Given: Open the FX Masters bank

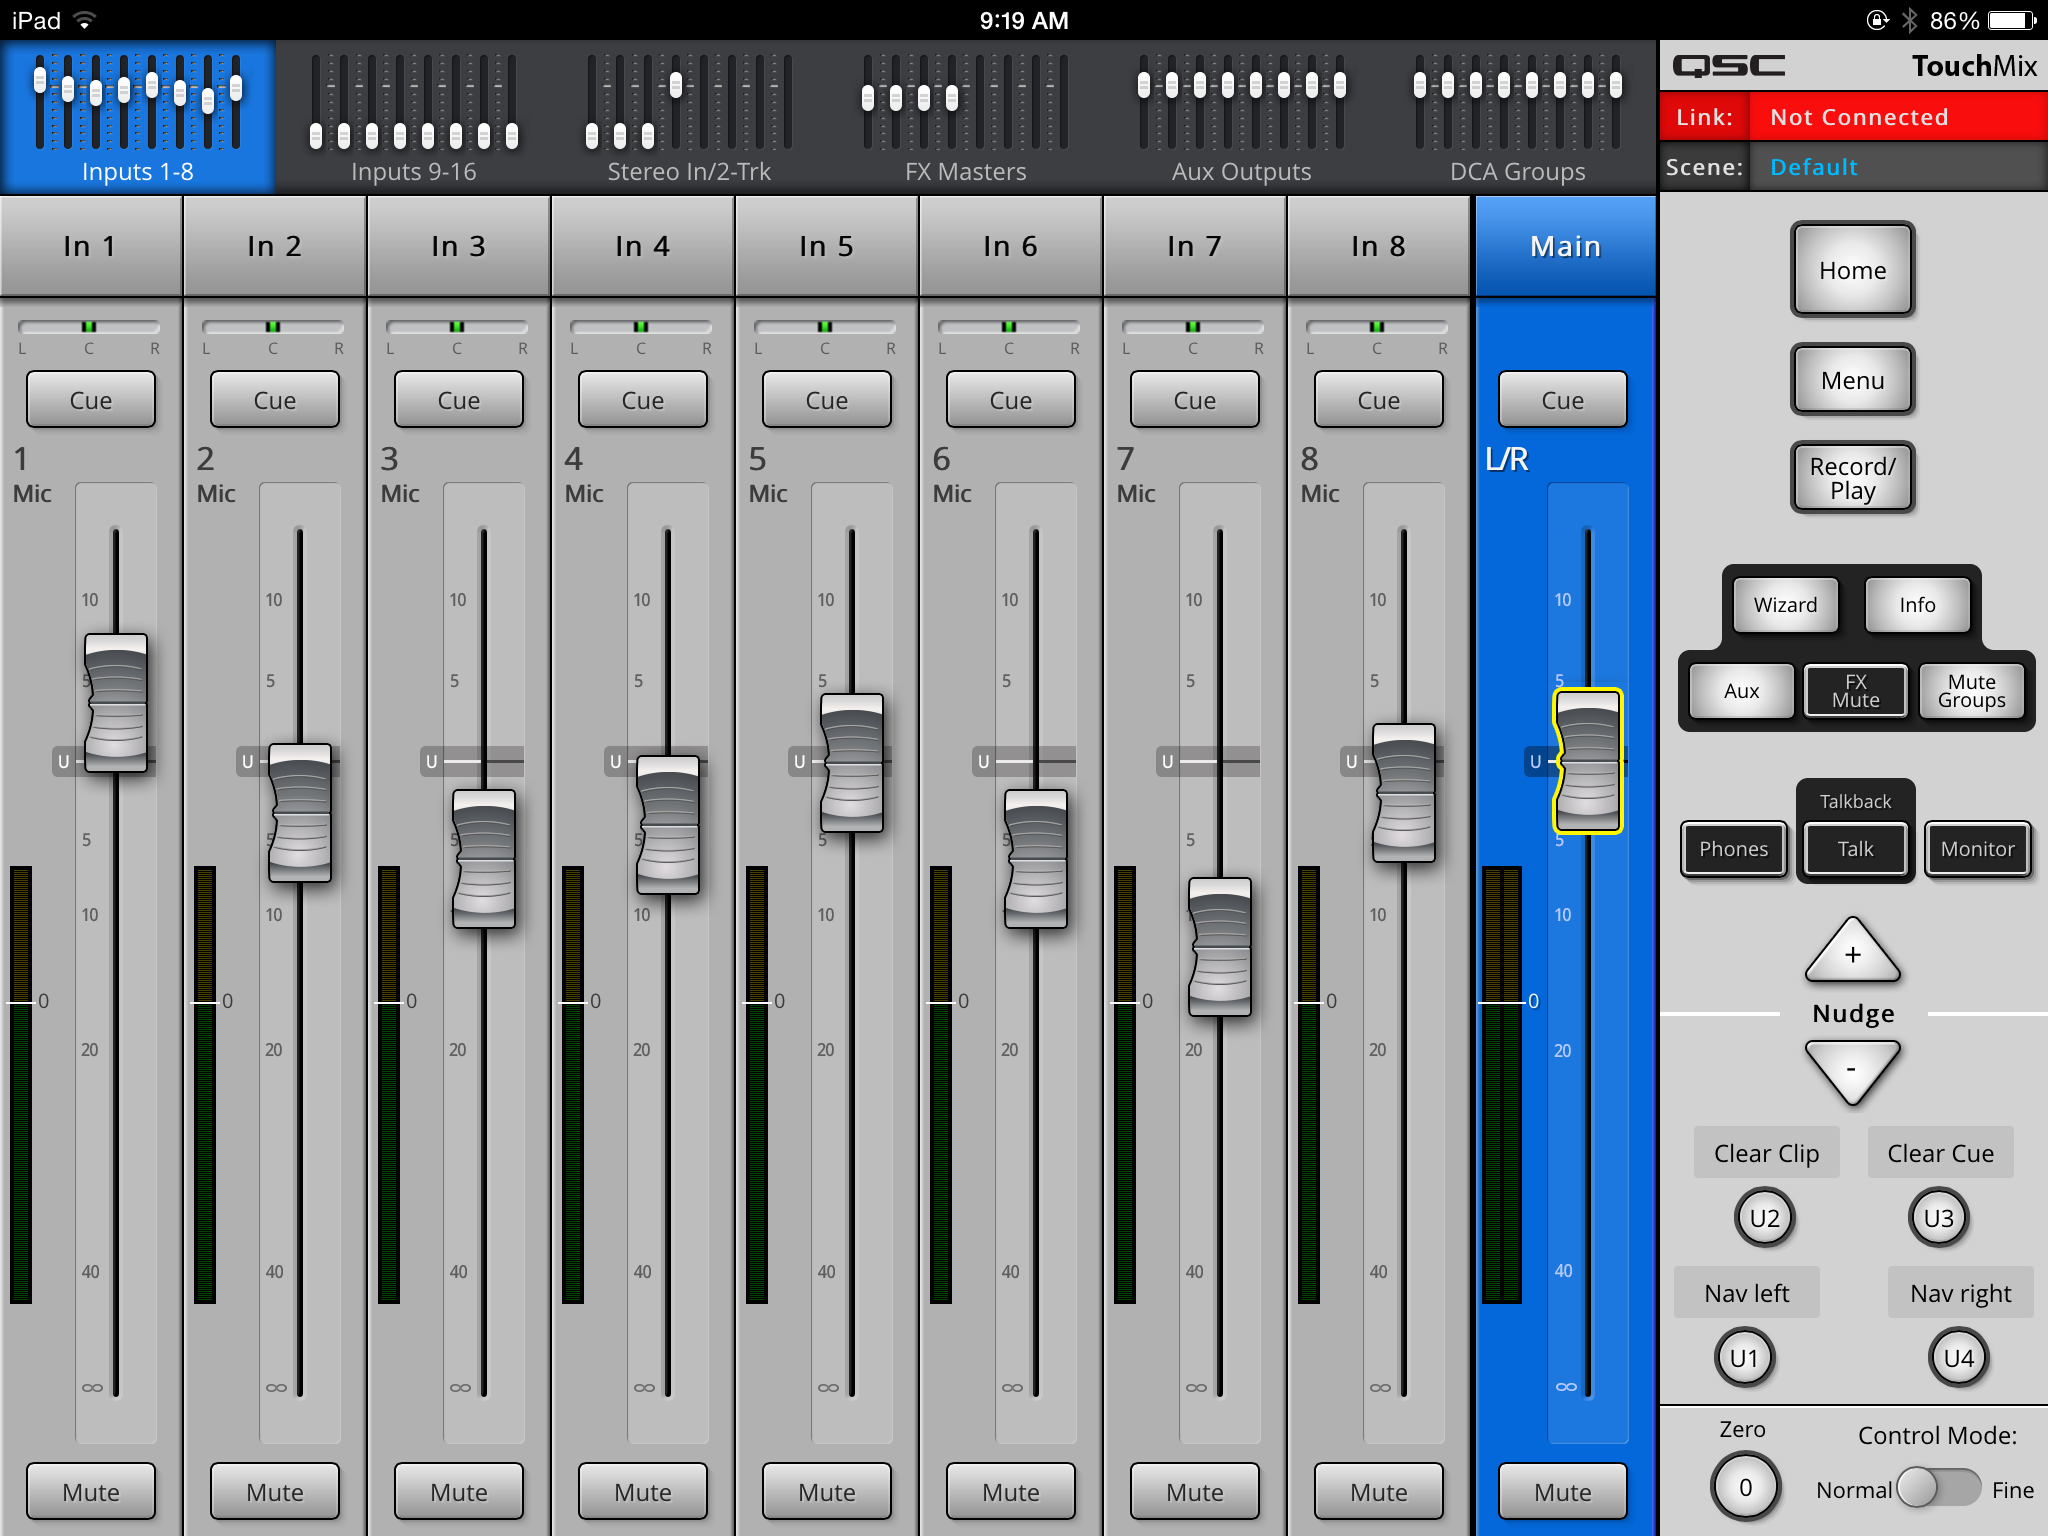Looking at the screenshot, I should click(x=963, y=115).
